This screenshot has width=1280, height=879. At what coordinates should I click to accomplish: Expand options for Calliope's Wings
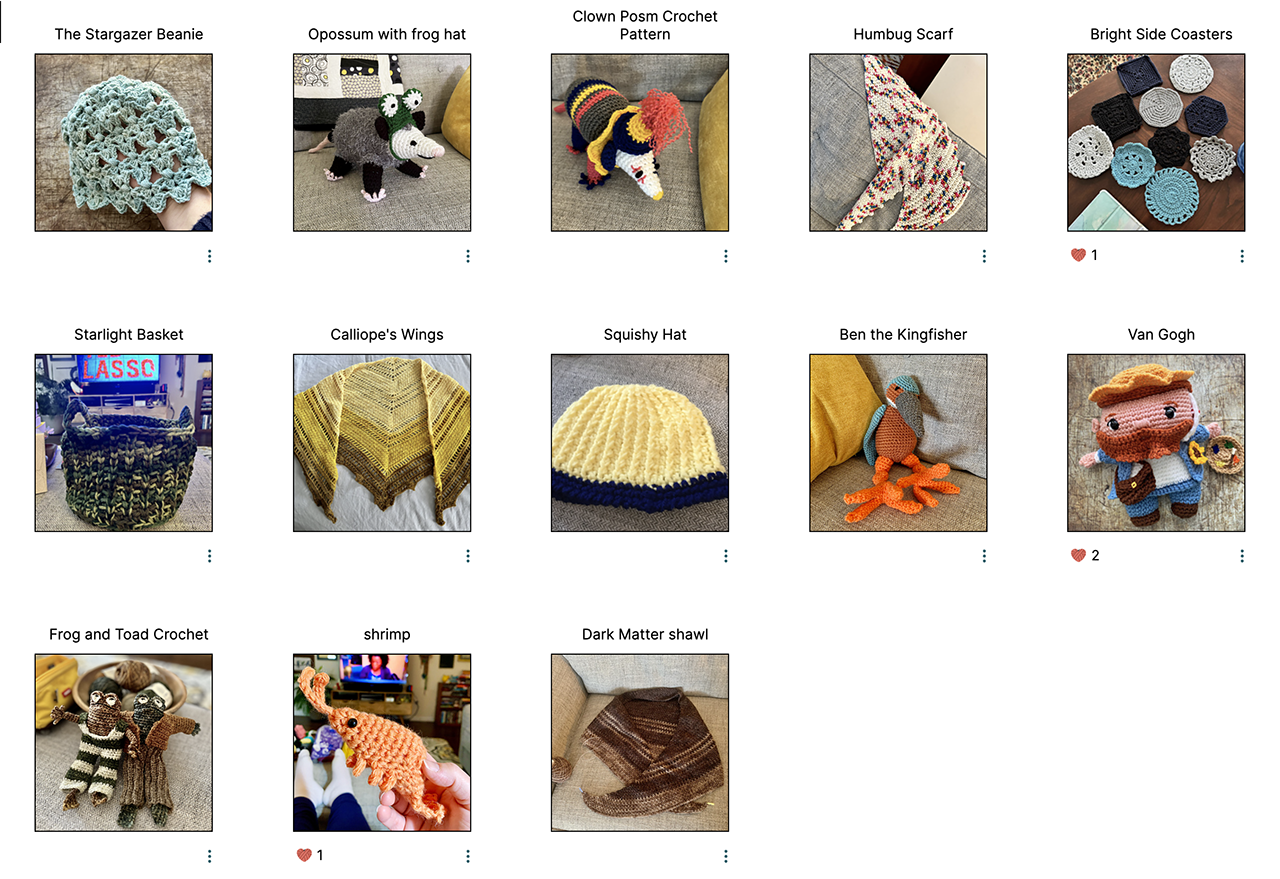pos(467,556)
